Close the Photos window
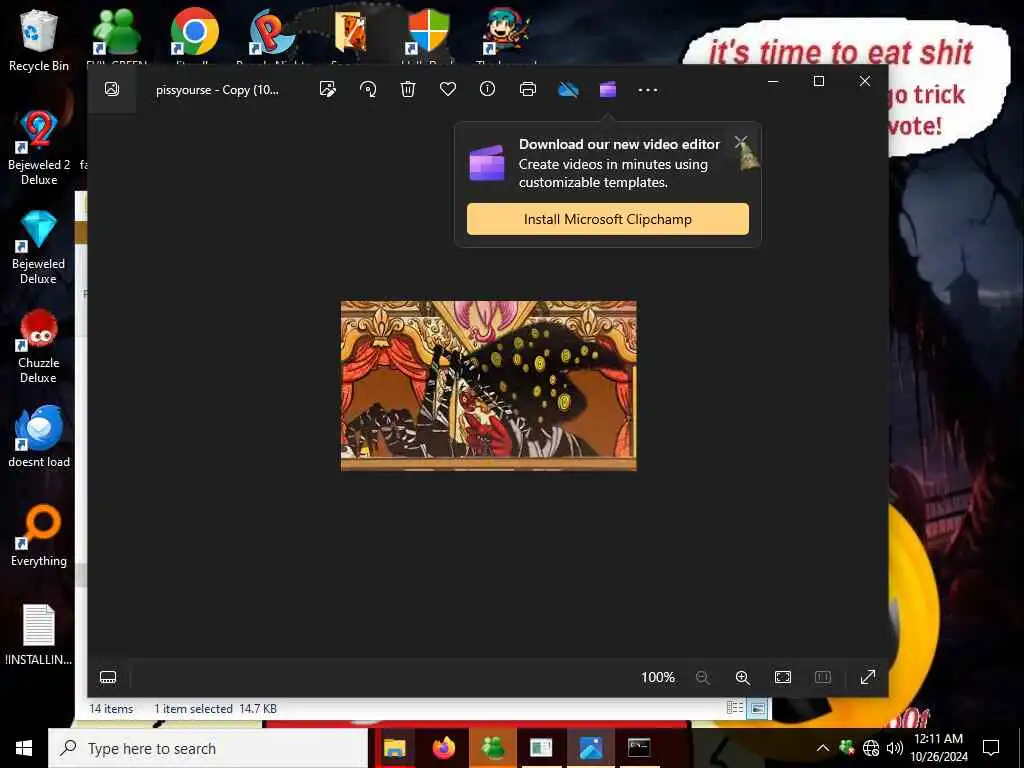This screenshot has width=1024, height=768. pyautogui.click(x=865, y=81)
